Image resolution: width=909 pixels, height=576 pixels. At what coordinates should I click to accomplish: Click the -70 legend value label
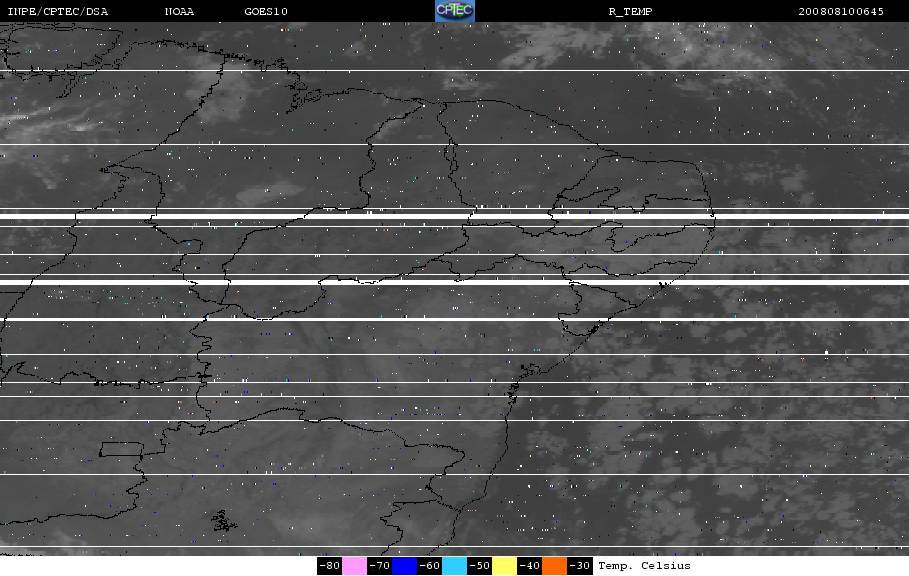[x=379, y=566]
